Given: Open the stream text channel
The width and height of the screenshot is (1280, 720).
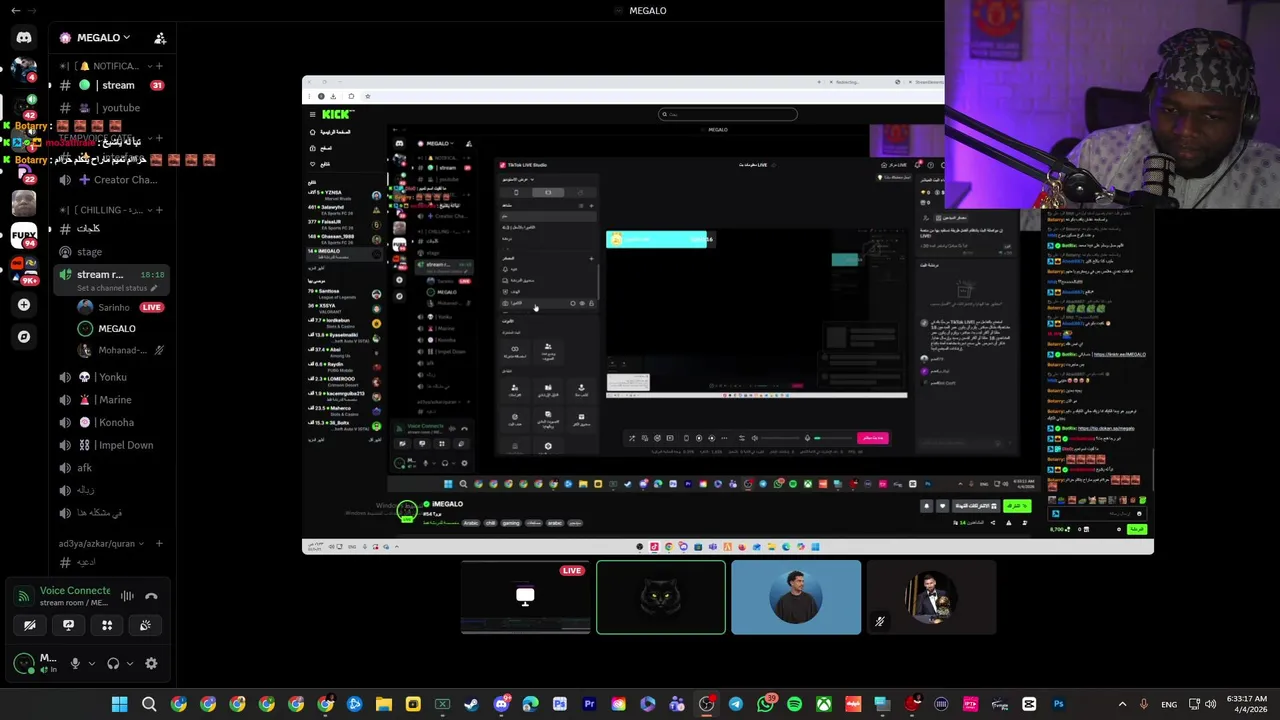Looking at the screenshot, I should point(111,85).
